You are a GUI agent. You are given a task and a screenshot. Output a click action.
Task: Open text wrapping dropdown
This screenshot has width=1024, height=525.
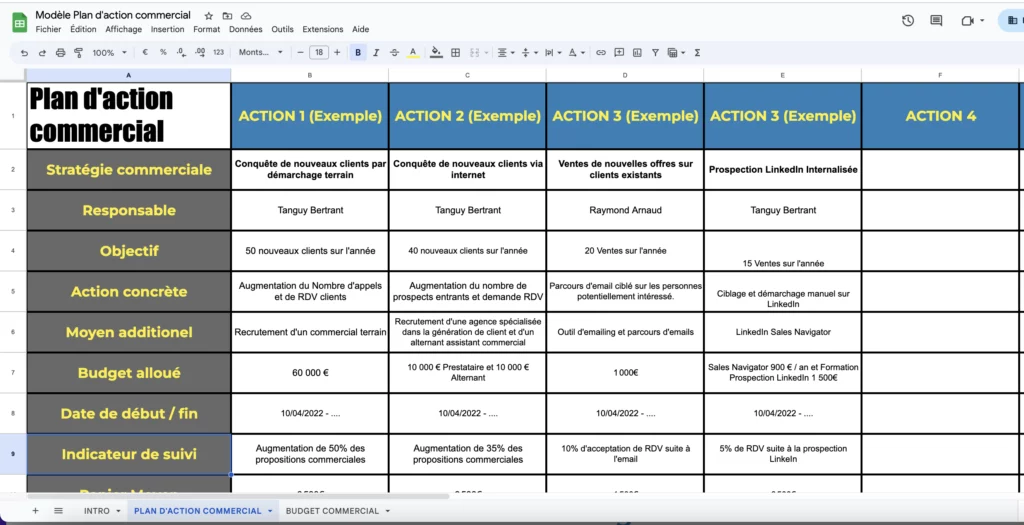552,53
